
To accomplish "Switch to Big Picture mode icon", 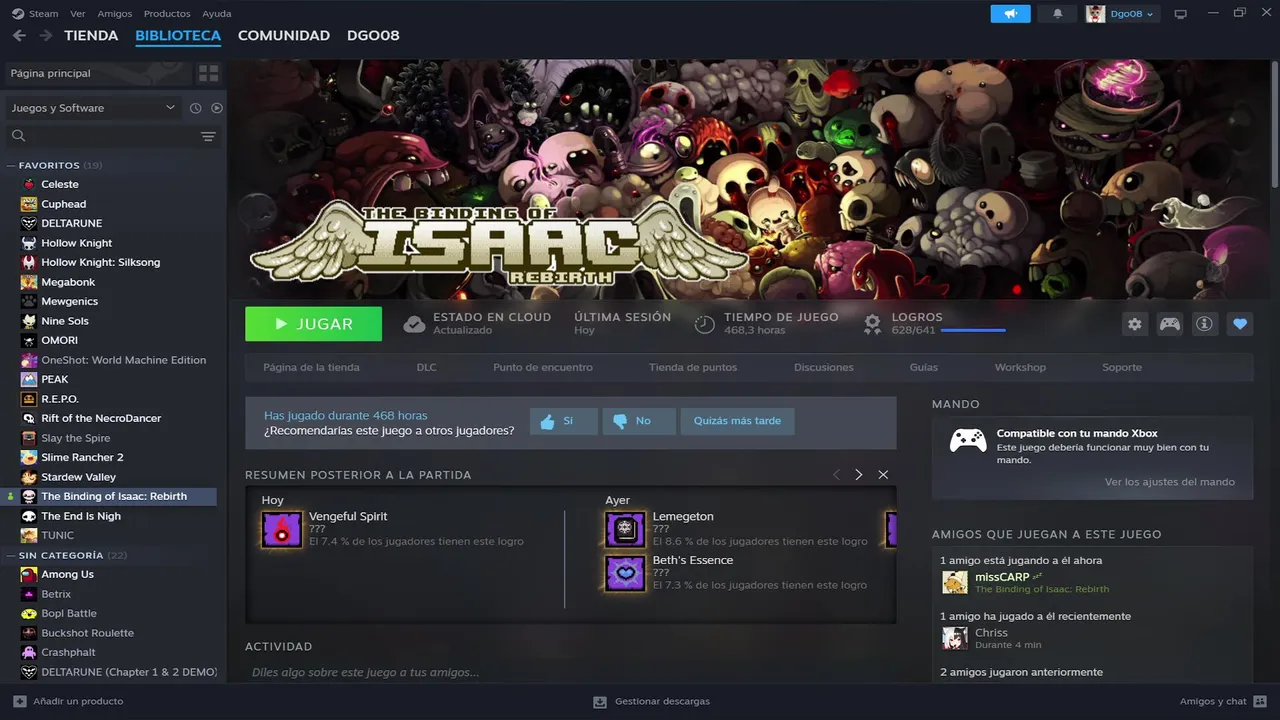I will pos(1180,14).
